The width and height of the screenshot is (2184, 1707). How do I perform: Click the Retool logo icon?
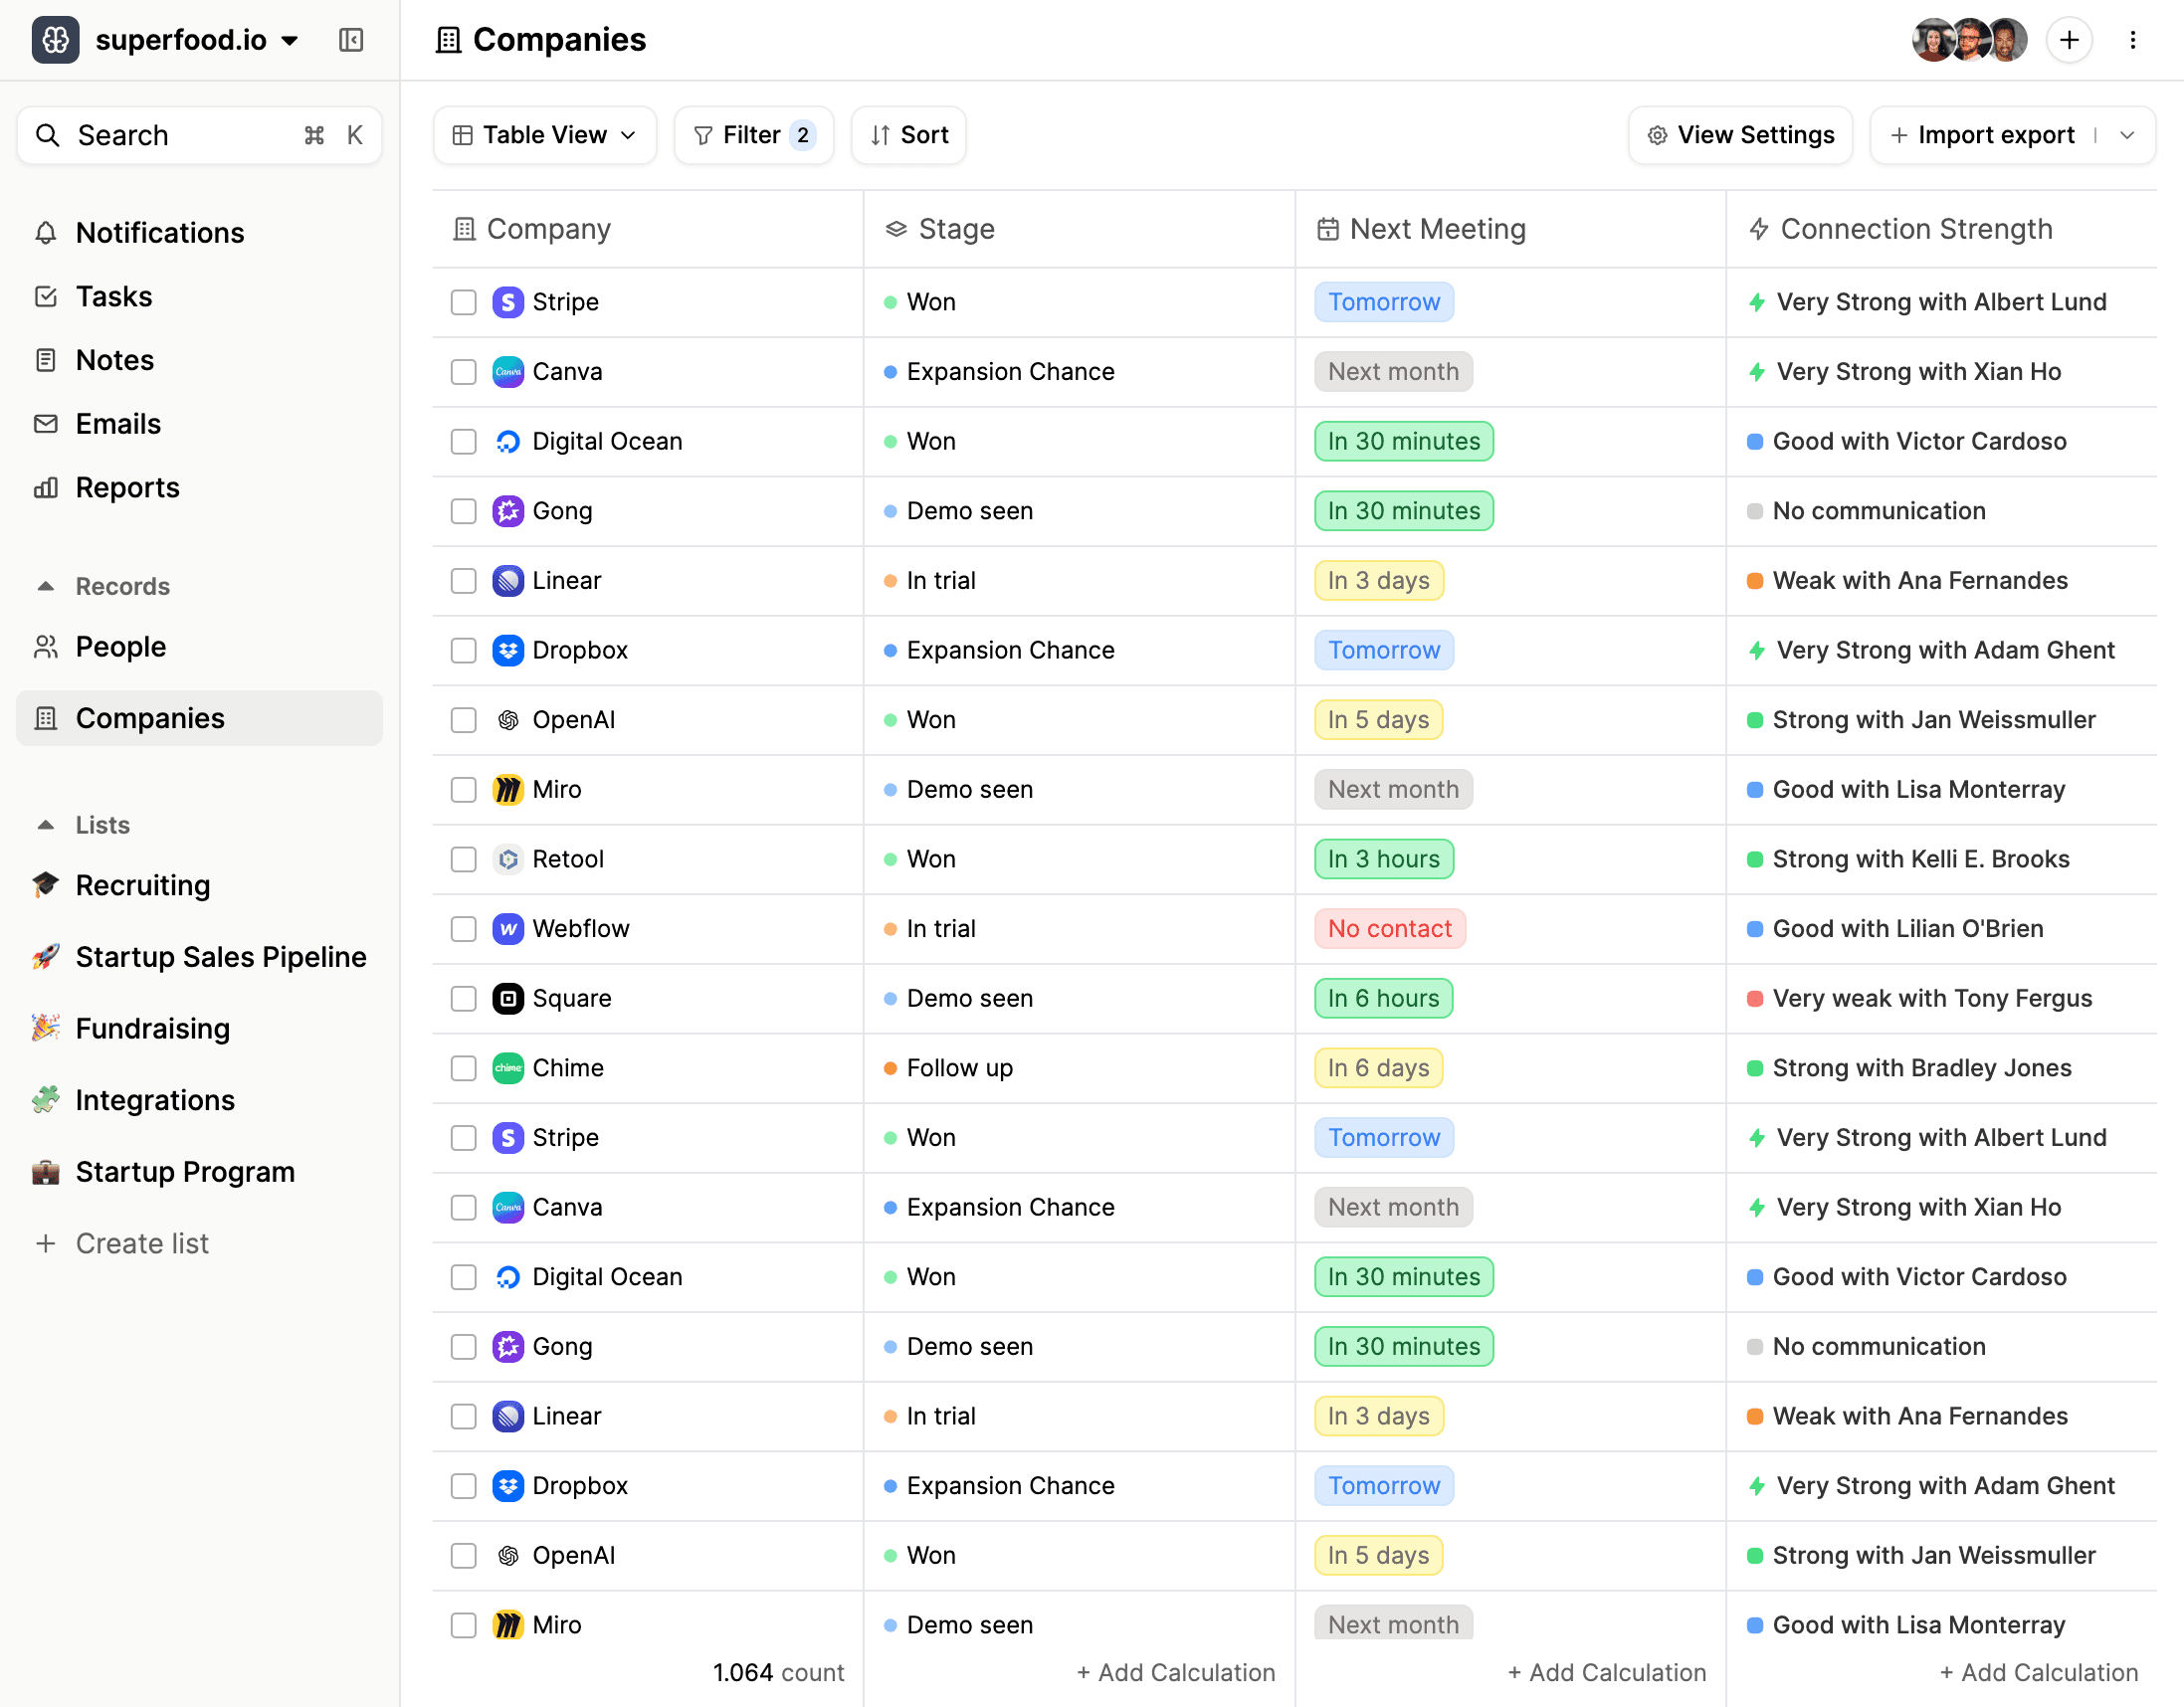click(x=508, y=859)
